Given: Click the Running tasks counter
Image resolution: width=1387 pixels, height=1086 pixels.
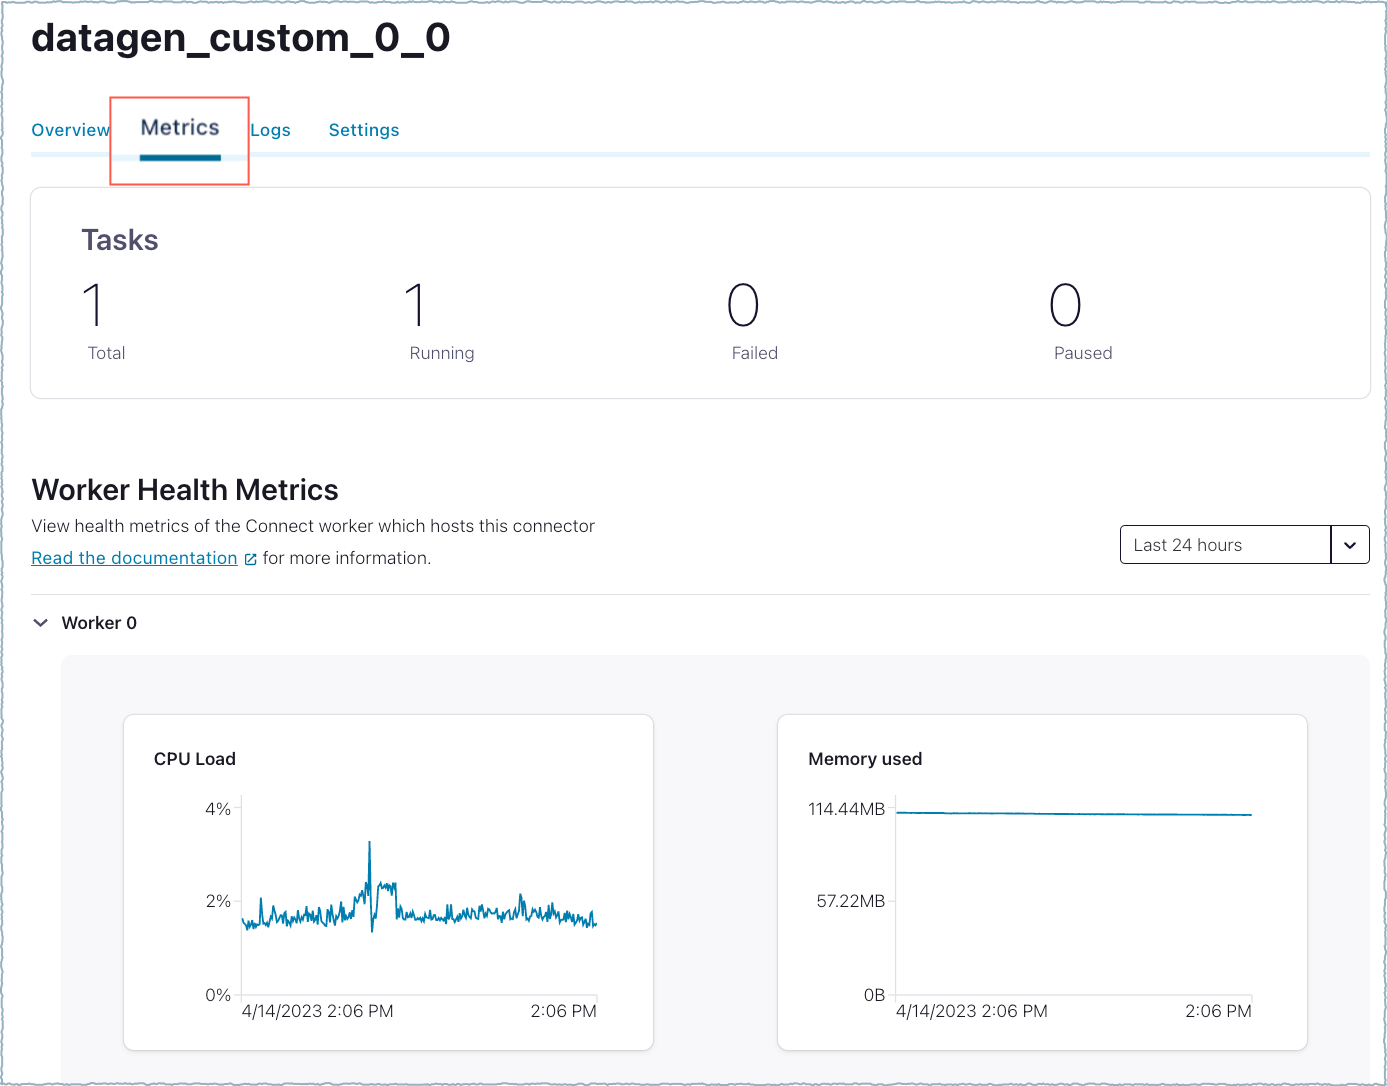Looking at the screenshot, I should pyautogui.click(x=417, y=307).
